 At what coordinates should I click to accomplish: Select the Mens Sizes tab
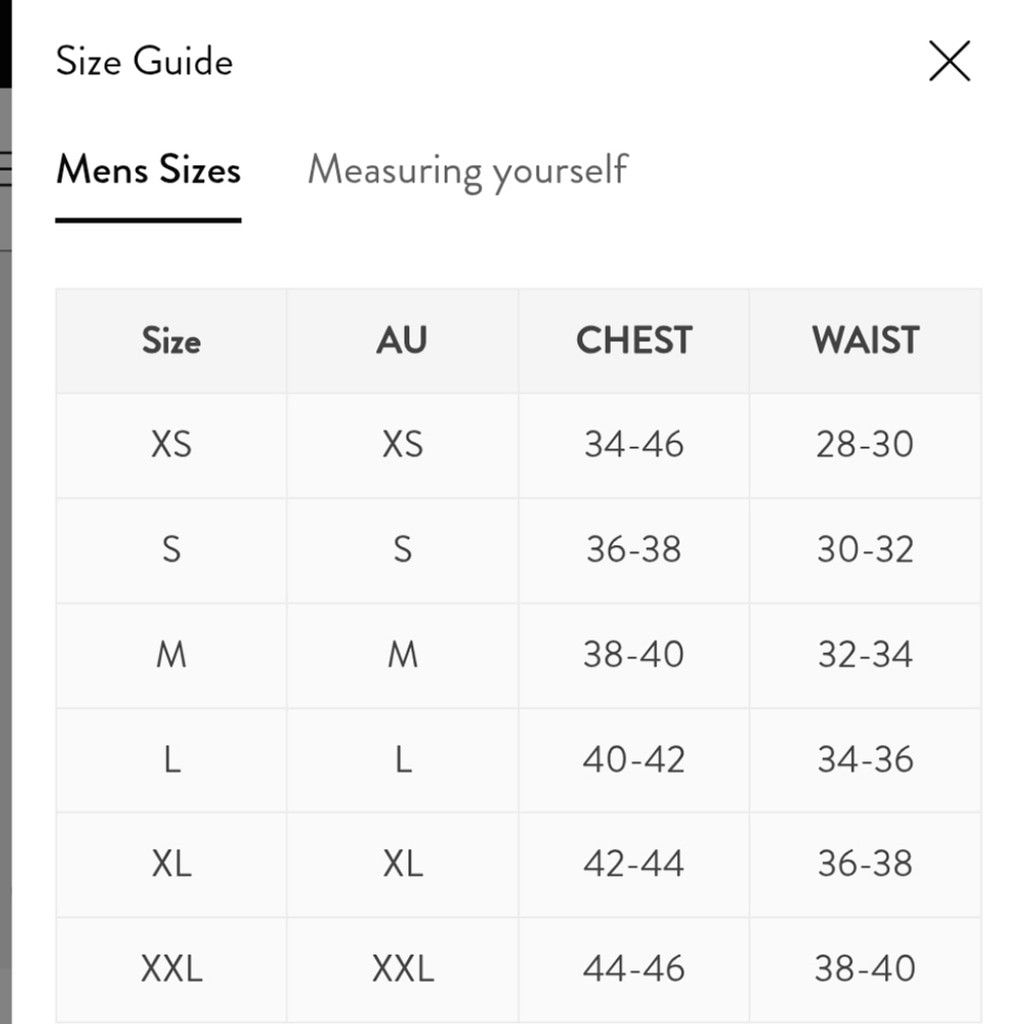(148, 170)
